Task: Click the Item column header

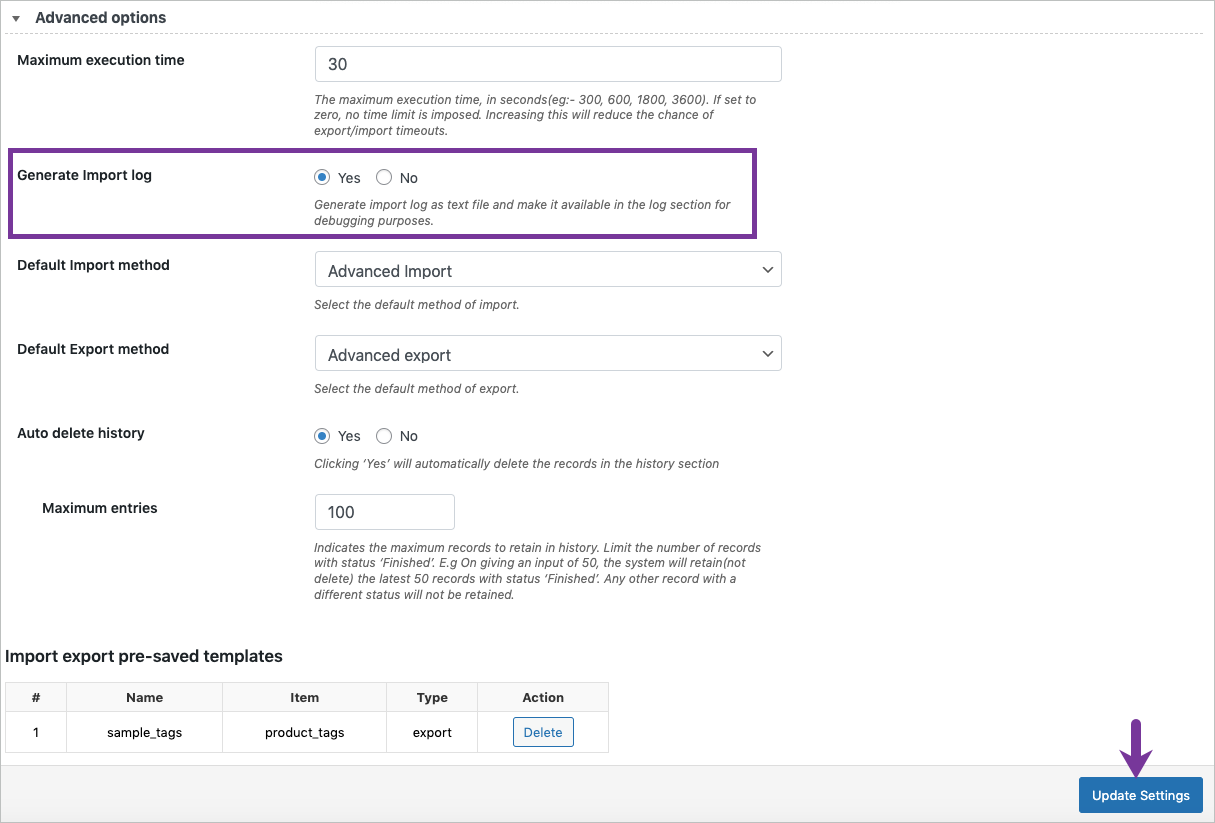Action: click(304, 697)
